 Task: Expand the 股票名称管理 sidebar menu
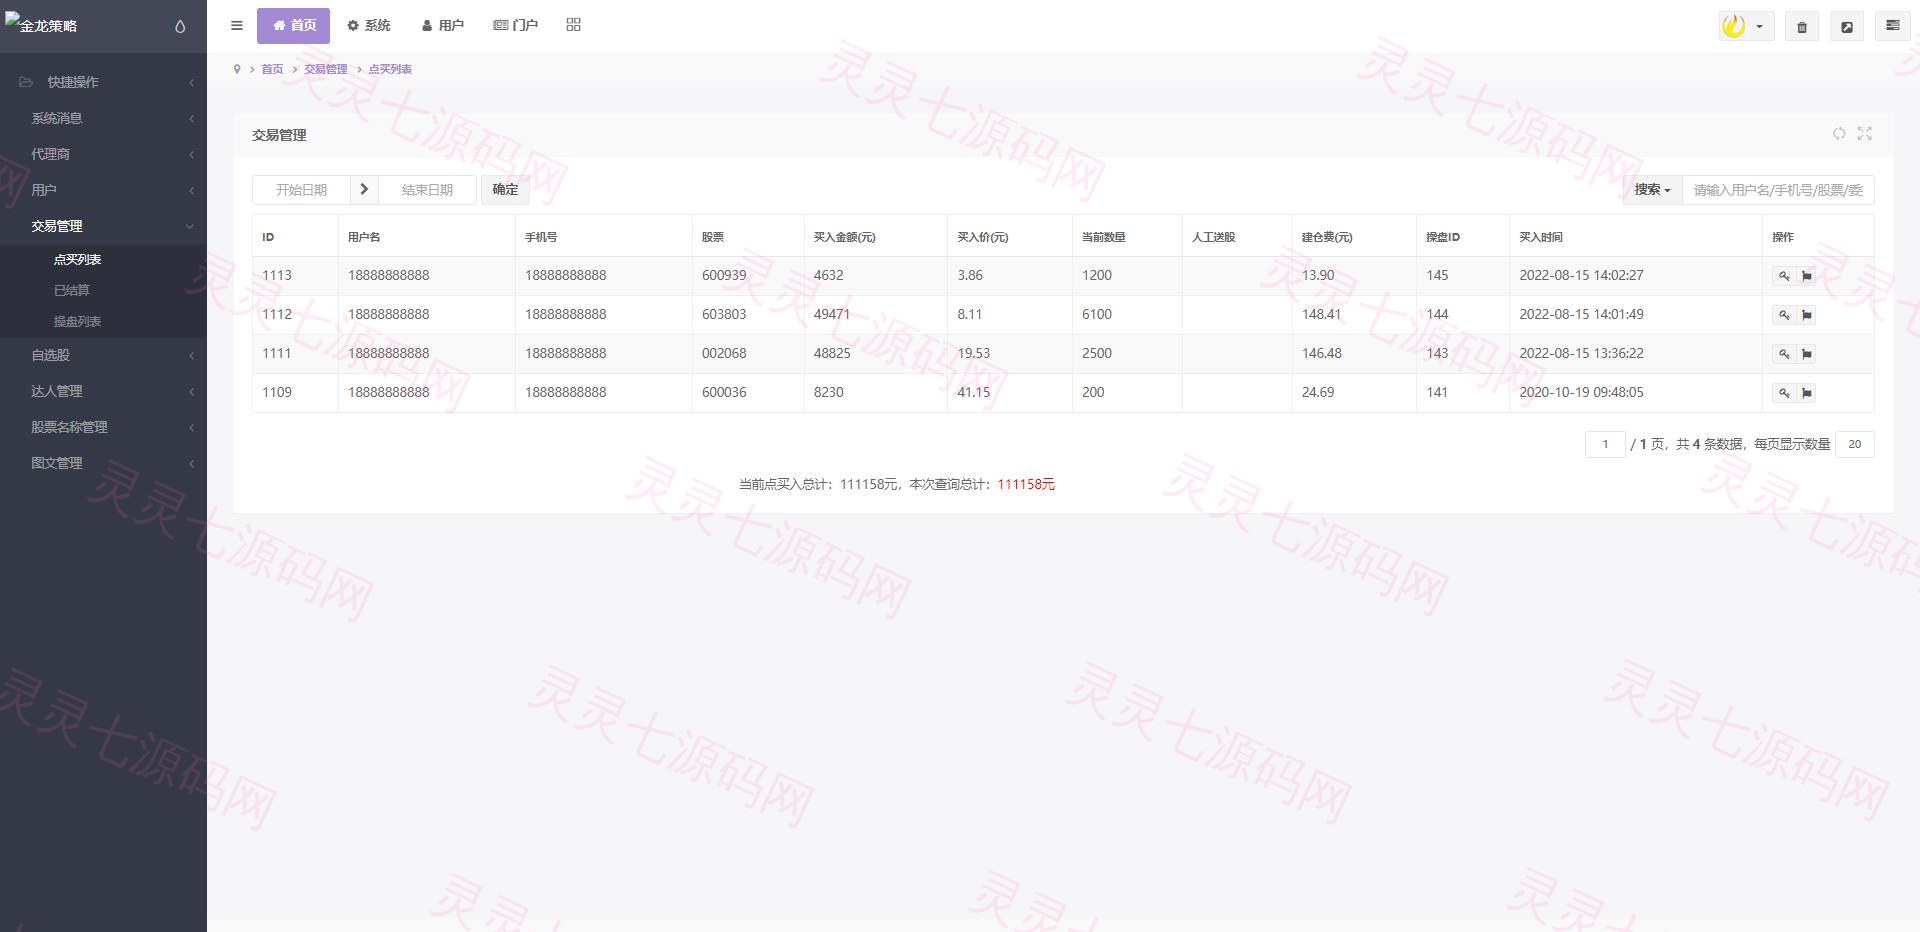[x=103, y=427]
